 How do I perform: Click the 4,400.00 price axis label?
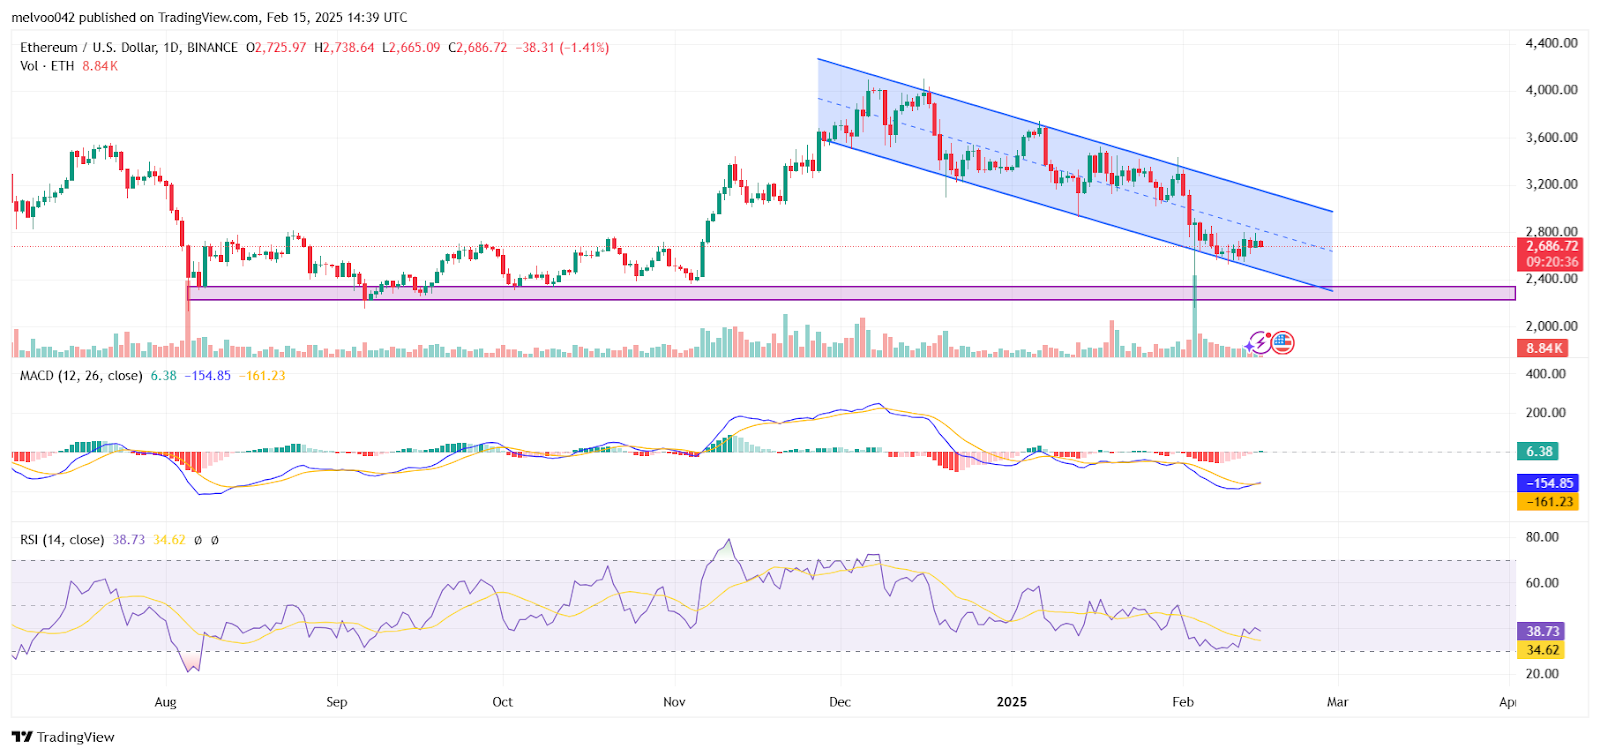click(1551, 43)
